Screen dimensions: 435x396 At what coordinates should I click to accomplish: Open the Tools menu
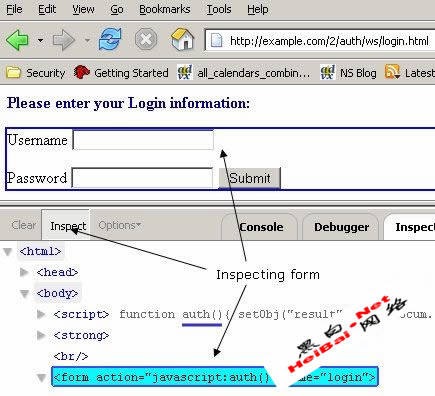pyautogui.click(x=219, y=9)
